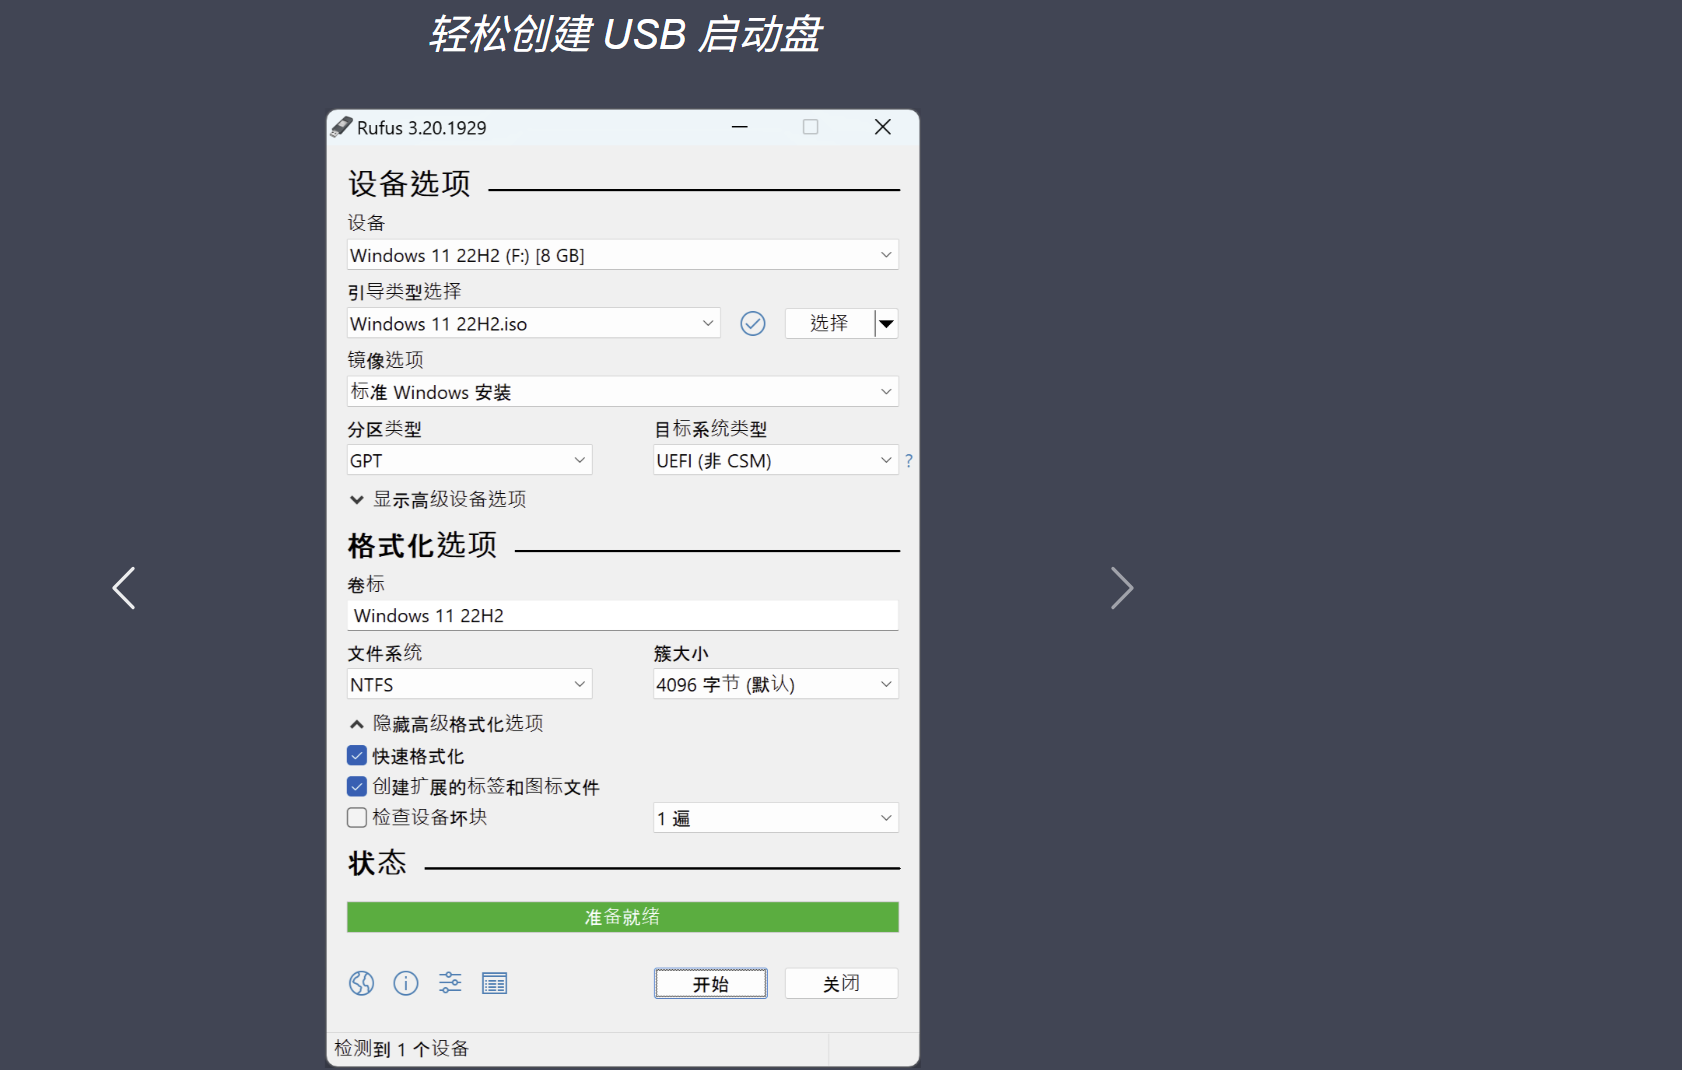Image resolution: width=1682 pixels, height=1070 pixels.
Task: Open the About info icon
Action: click(406, 983)
